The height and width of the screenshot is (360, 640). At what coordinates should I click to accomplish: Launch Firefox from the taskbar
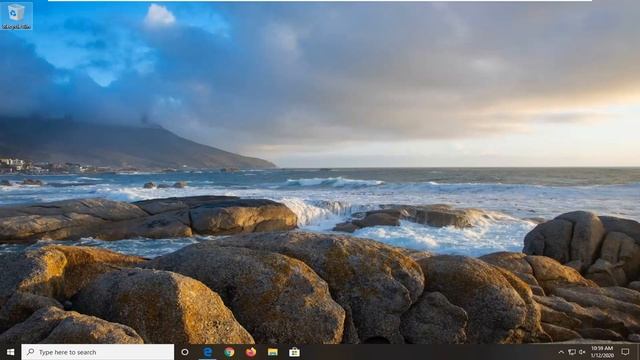tap(251, 352)
